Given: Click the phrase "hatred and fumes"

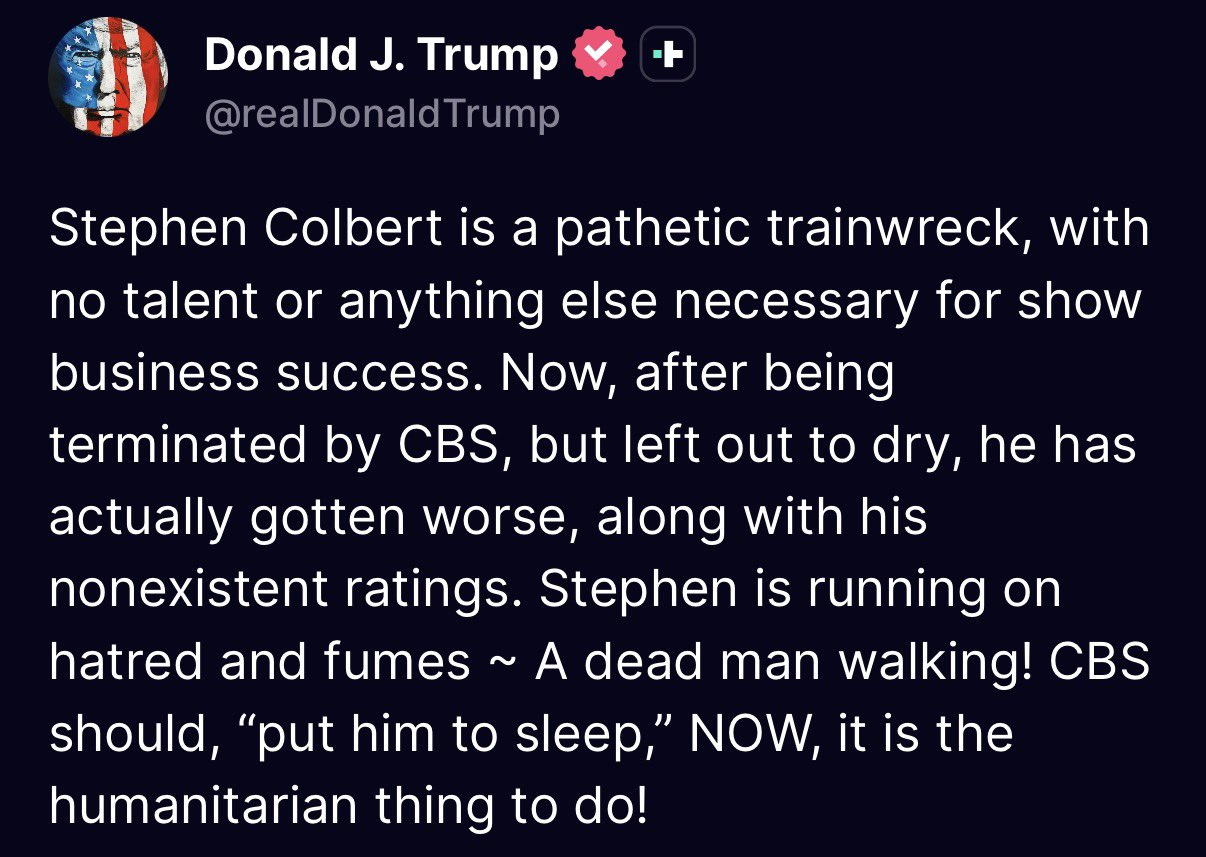Looking at the screenshot, I should pyautogui.click(x=260, y=662).
